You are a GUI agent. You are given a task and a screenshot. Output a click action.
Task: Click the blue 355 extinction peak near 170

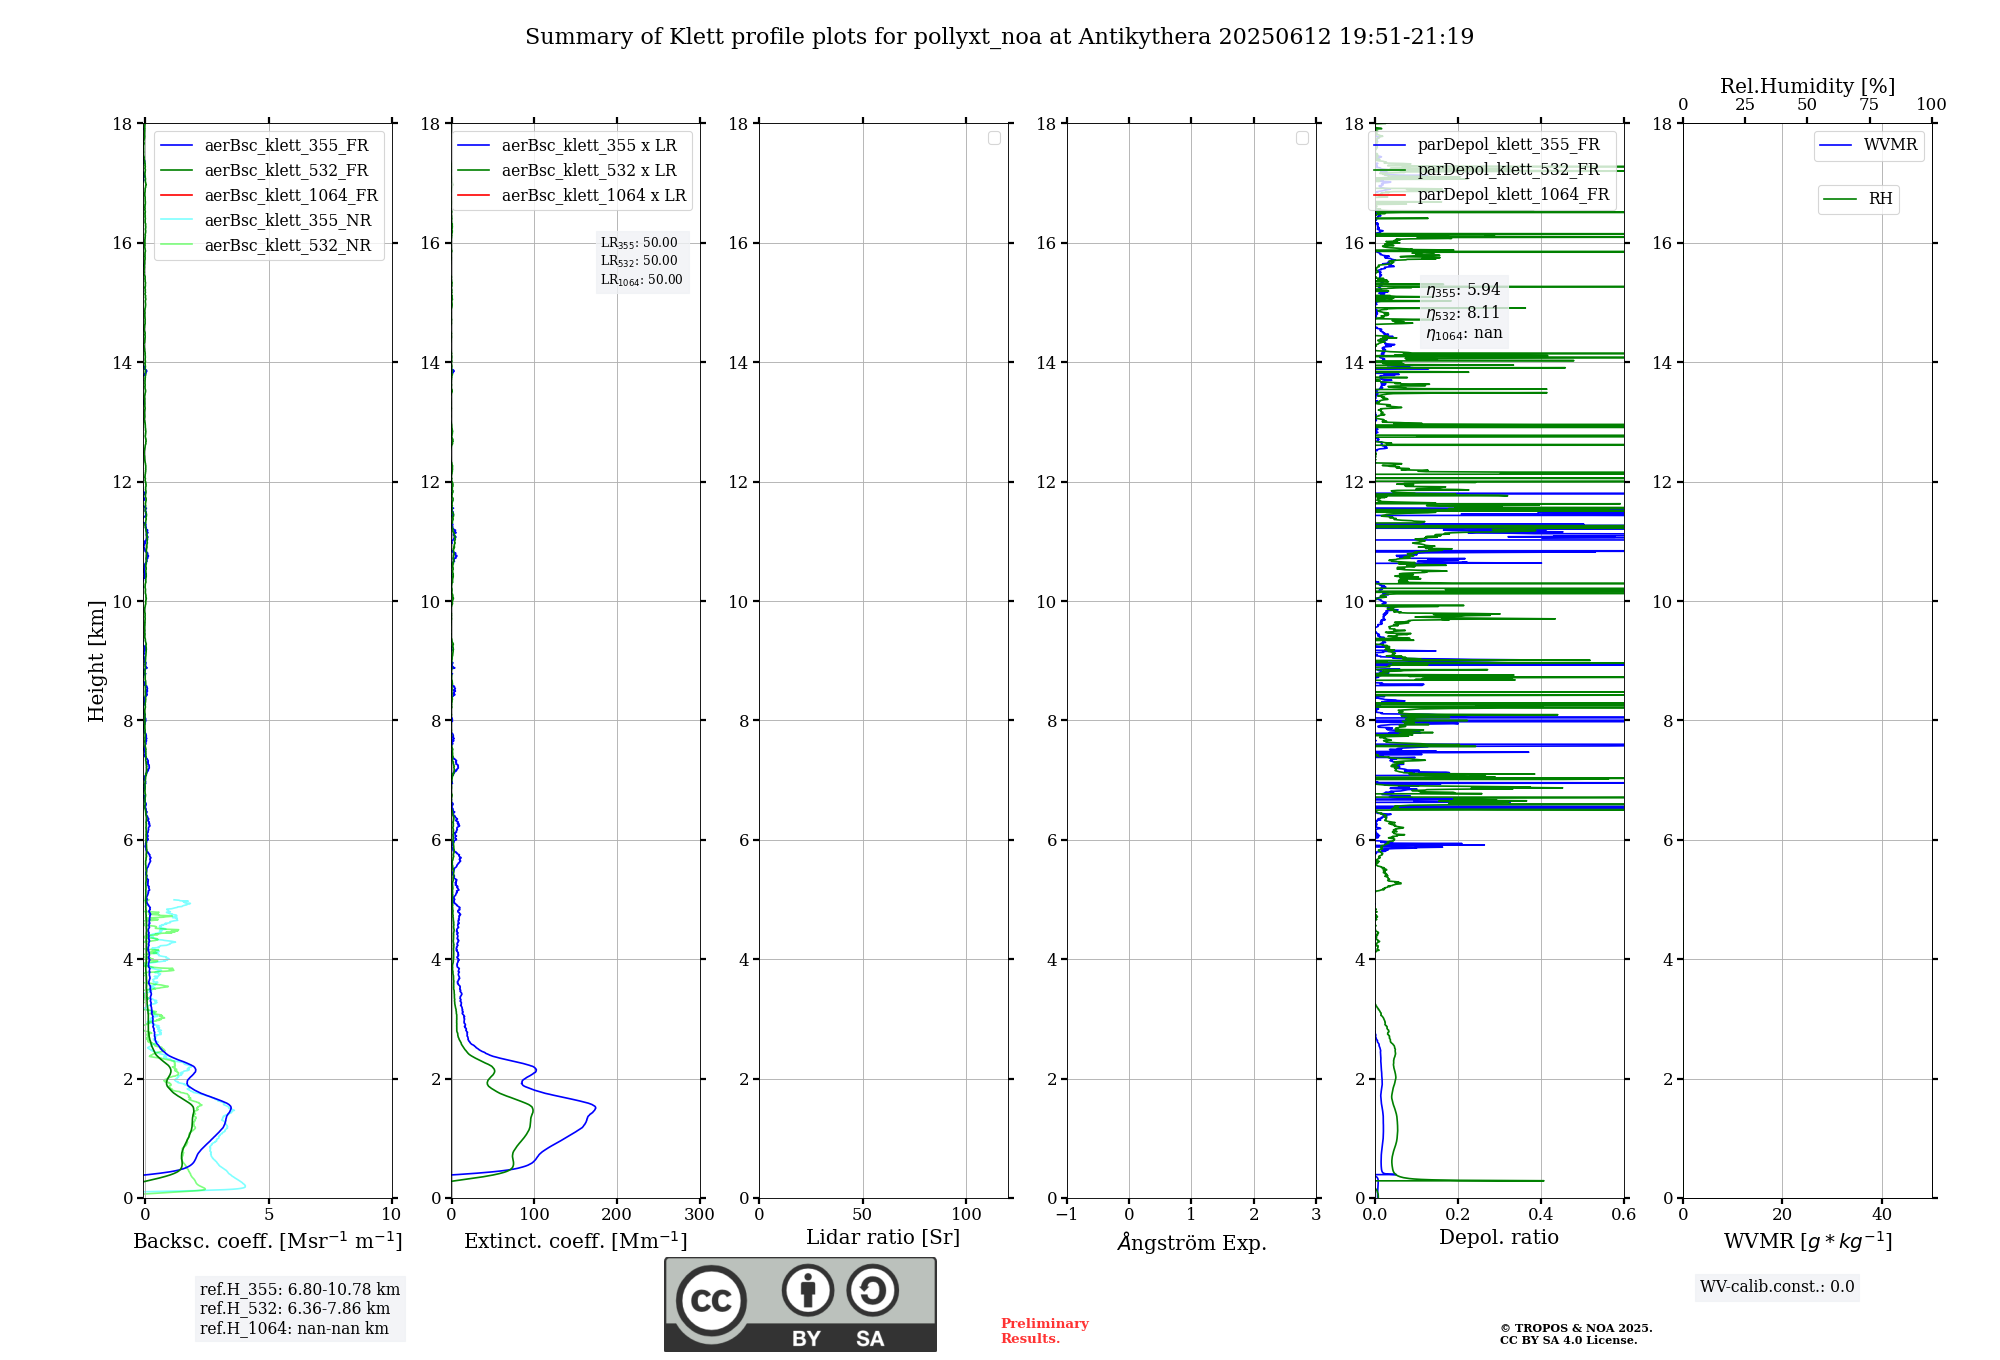tap(593, 1107)
